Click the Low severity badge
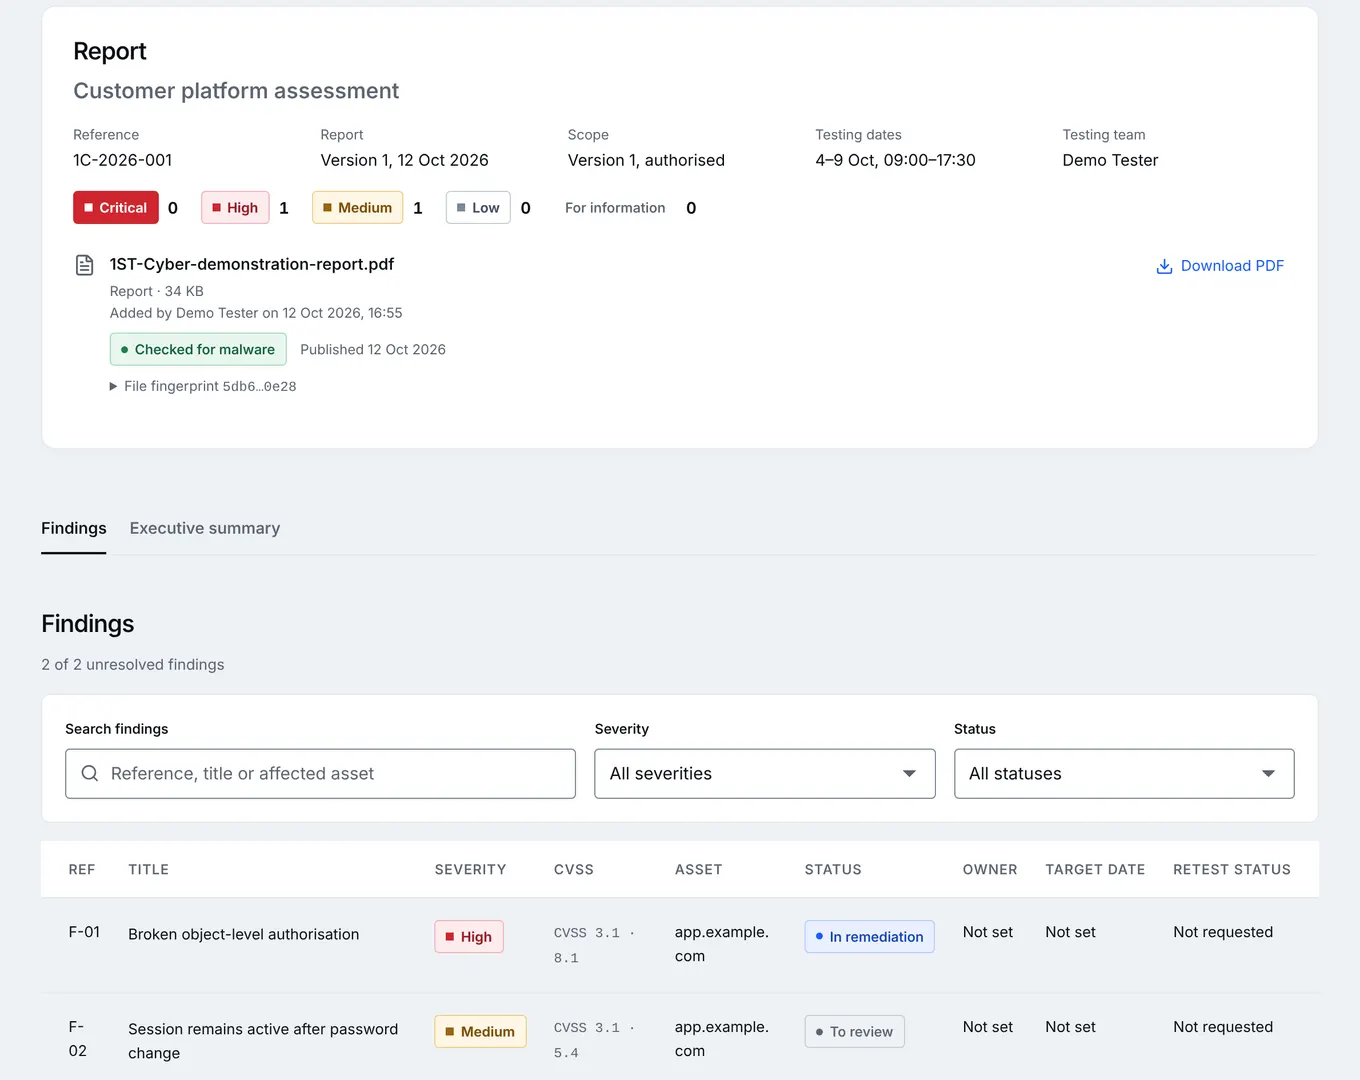Screen dimensions: 1360x1080 [x=478, y=207]
